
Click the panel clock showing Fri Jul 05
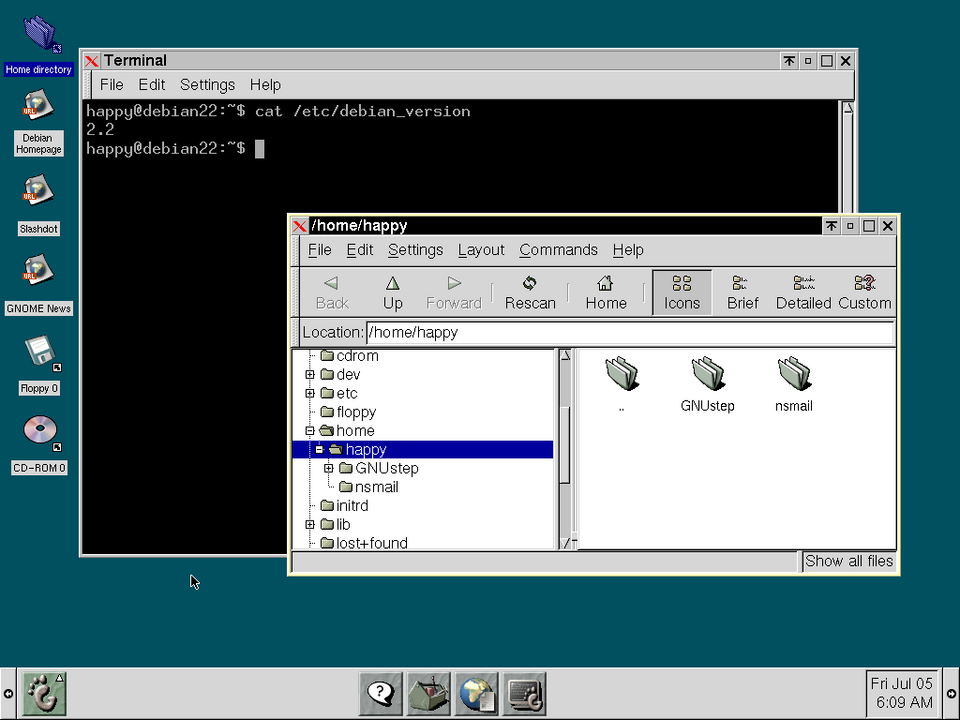coord(901,693)
